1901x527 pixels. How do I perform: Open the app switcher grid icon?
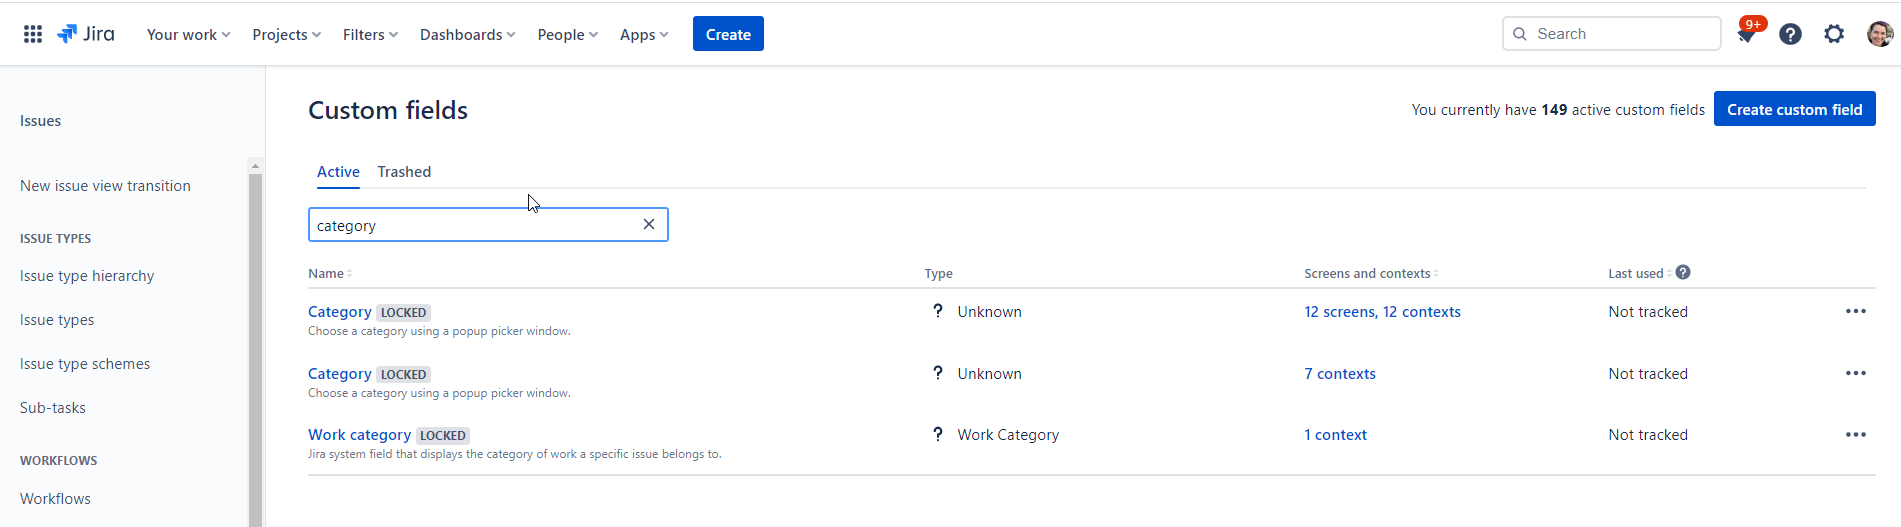point(33,34)
